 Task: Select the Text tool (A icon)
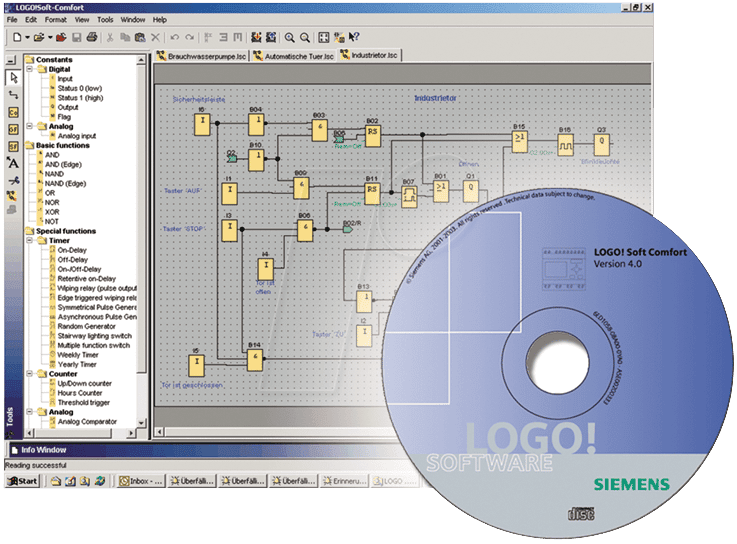[13, 163]
